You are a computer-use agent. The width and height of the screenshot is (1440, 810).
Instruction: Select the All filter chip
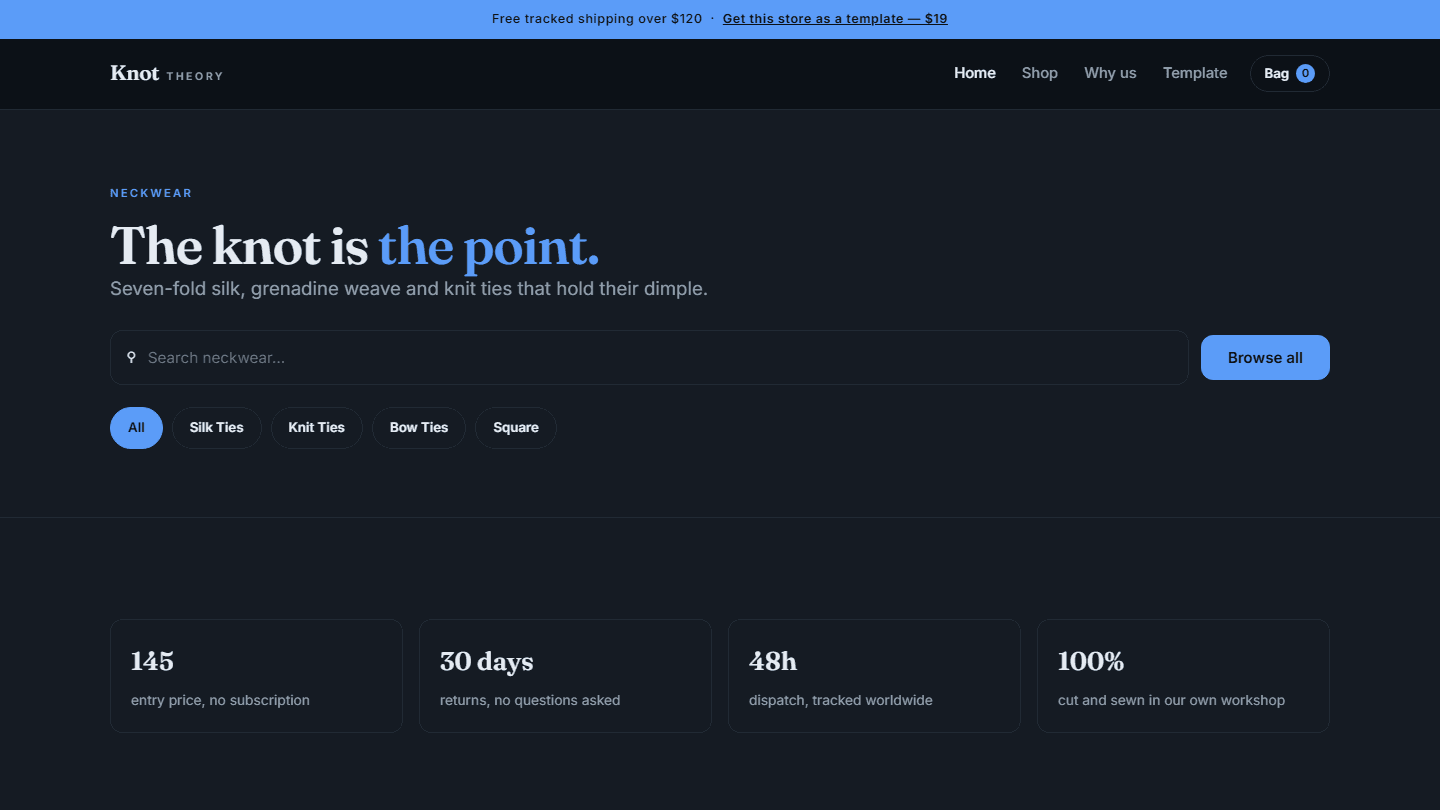(x=136, y=428)
